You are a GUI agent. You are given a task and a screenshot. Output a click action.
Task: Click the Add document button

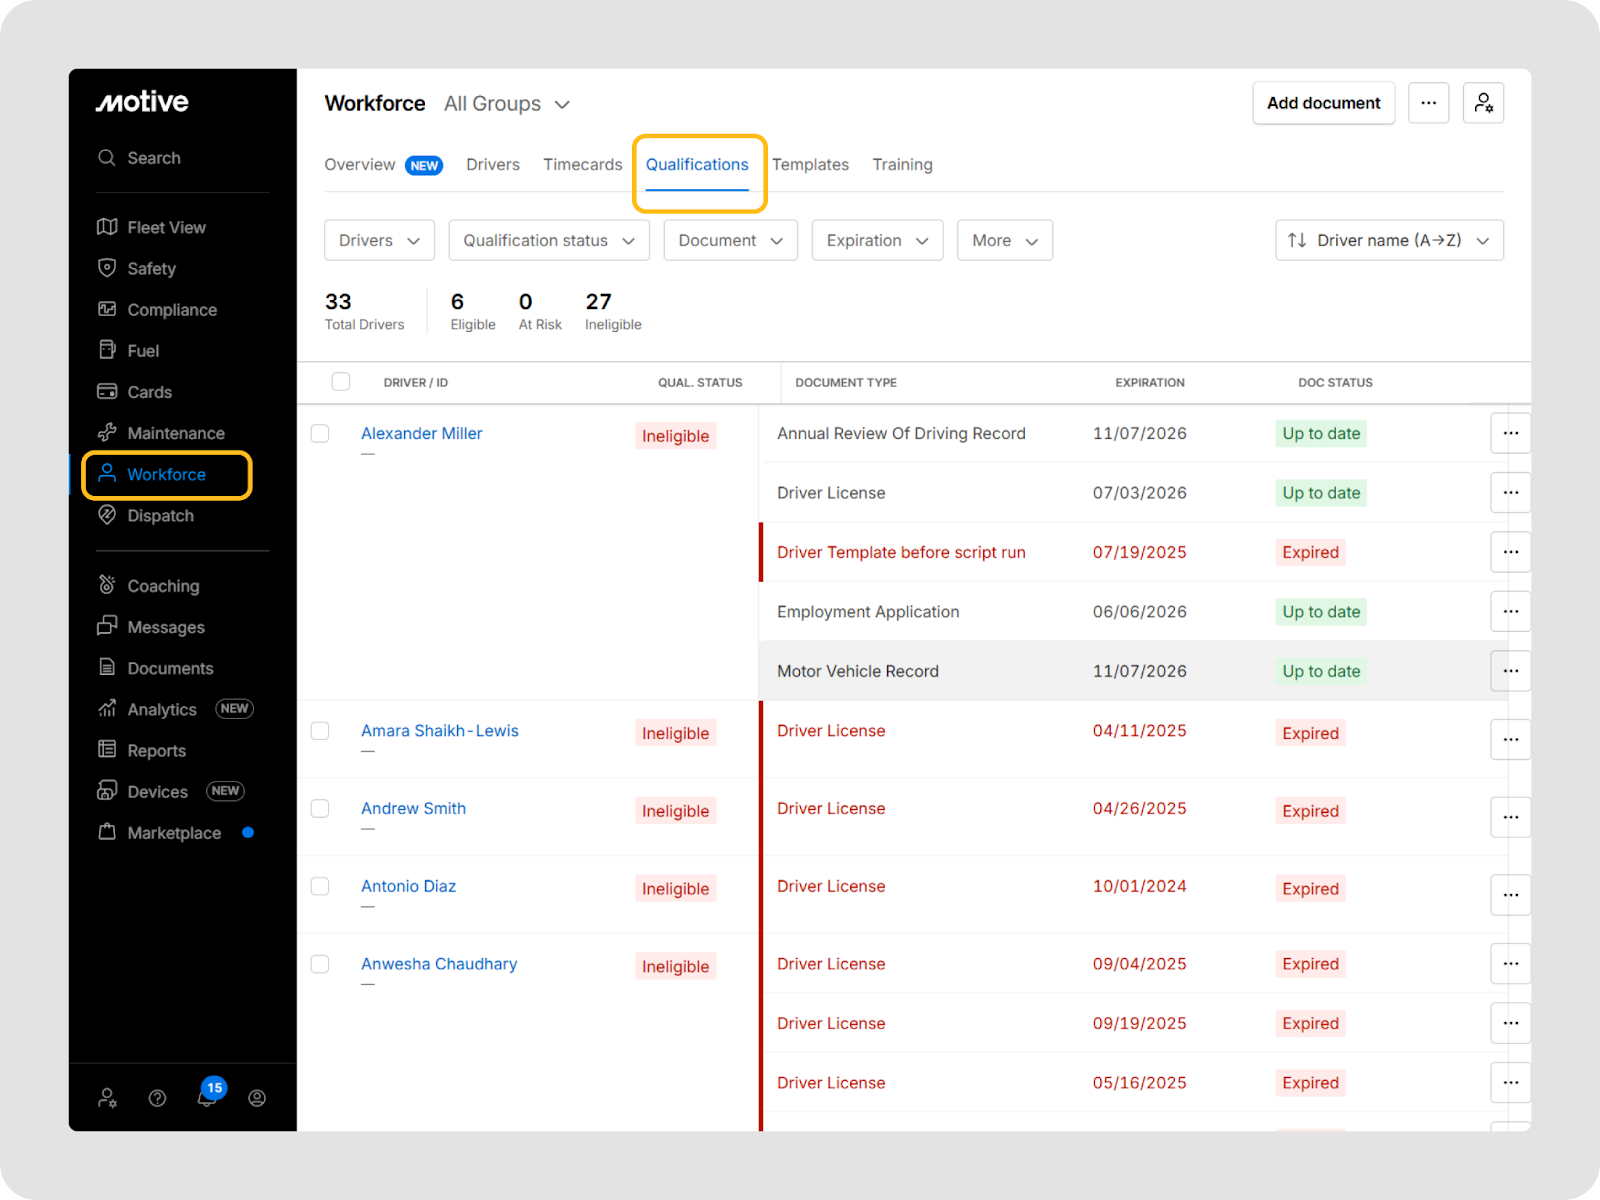[1323, 103]
